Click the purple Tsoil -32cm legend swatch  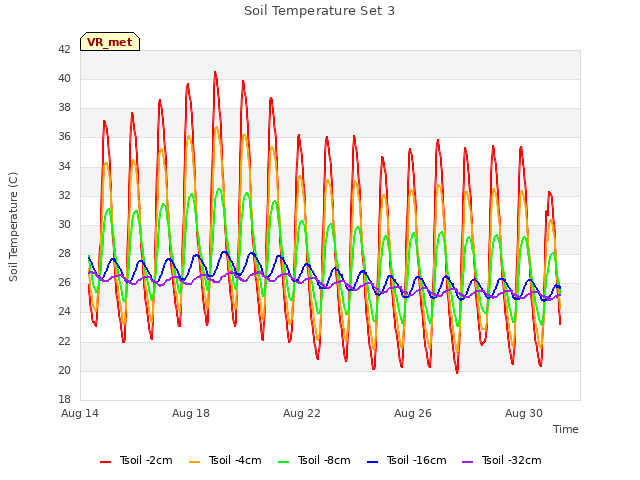467,462
